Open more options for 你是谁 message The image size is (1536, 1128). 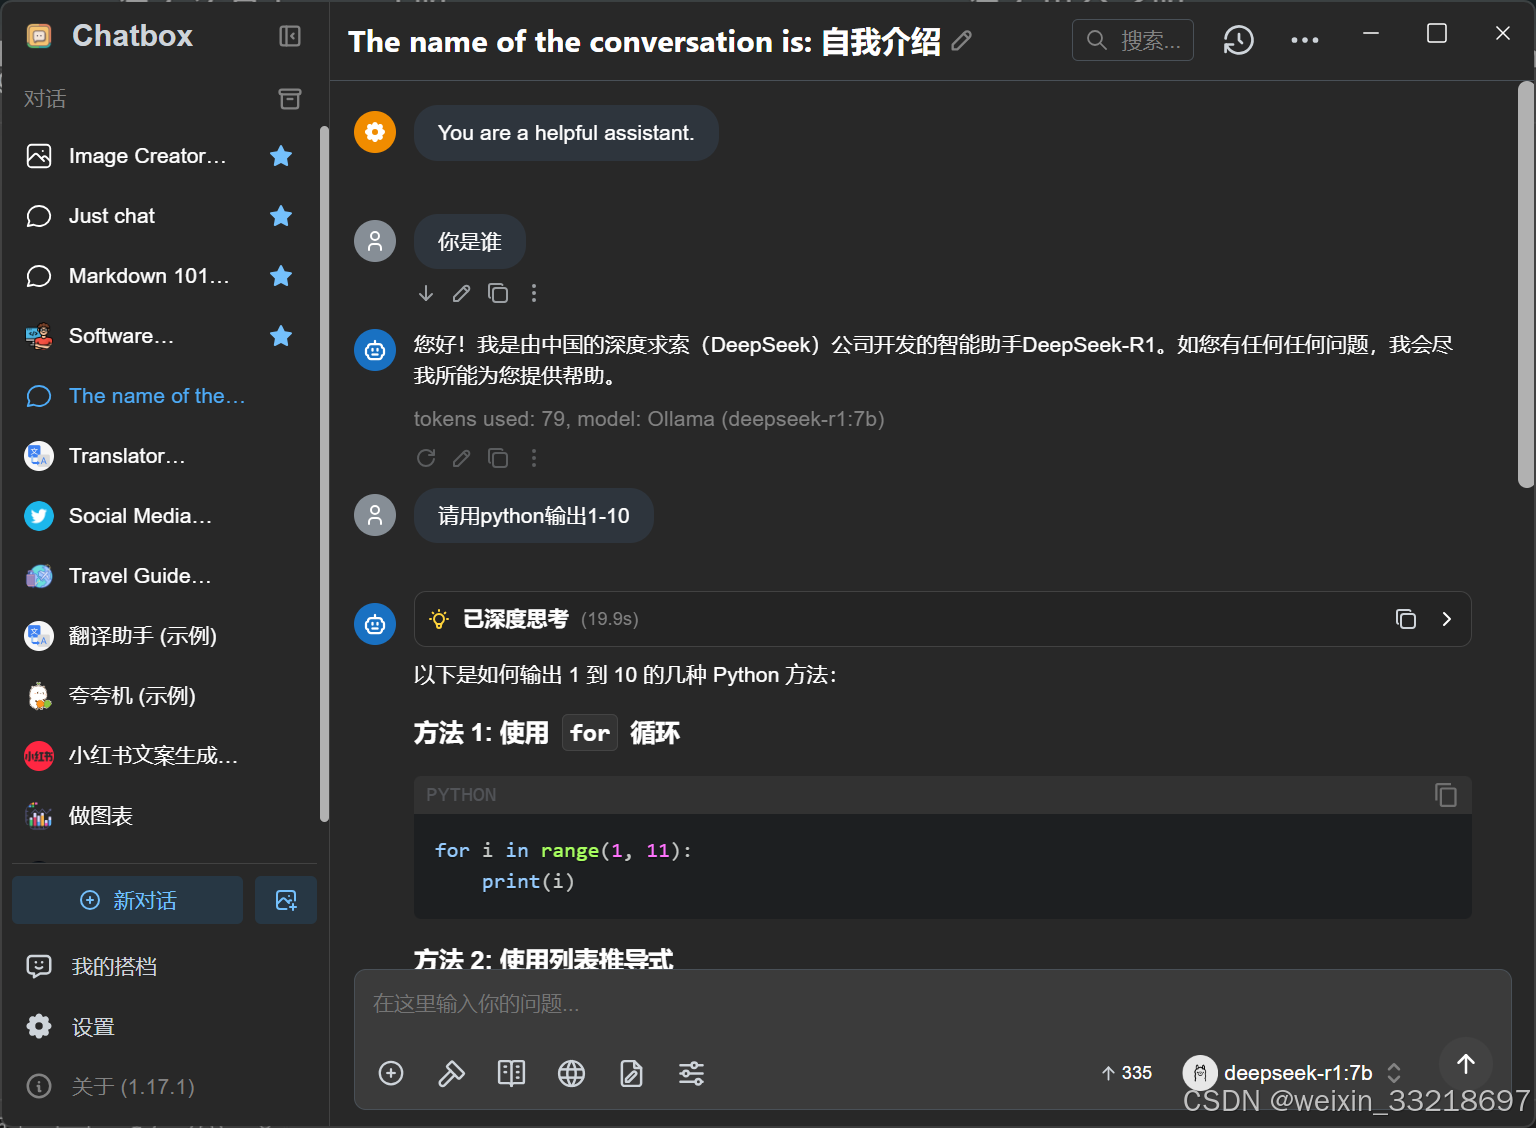[x=534, y=293]
